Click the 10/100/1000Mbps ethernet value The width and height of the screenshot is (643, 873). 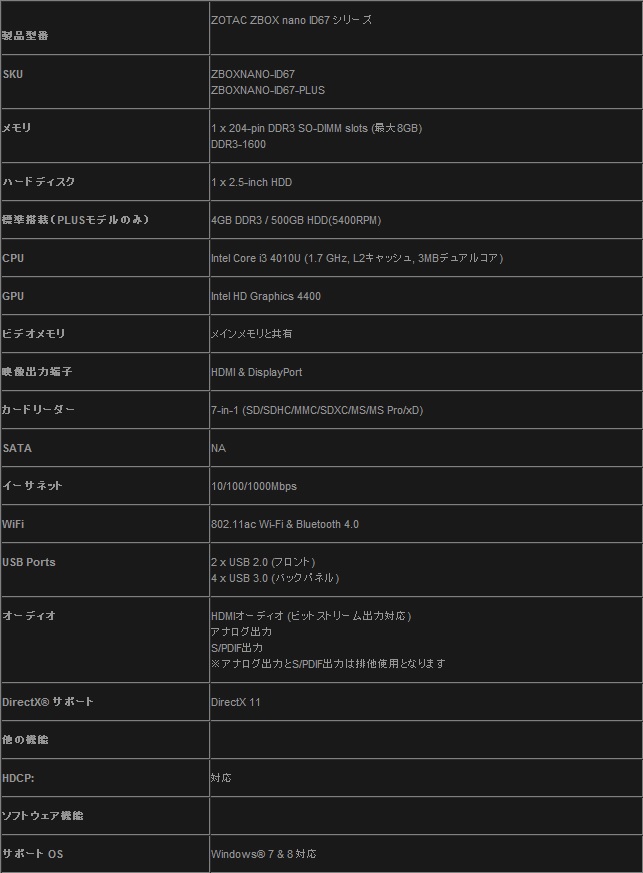tap(253, 486)
